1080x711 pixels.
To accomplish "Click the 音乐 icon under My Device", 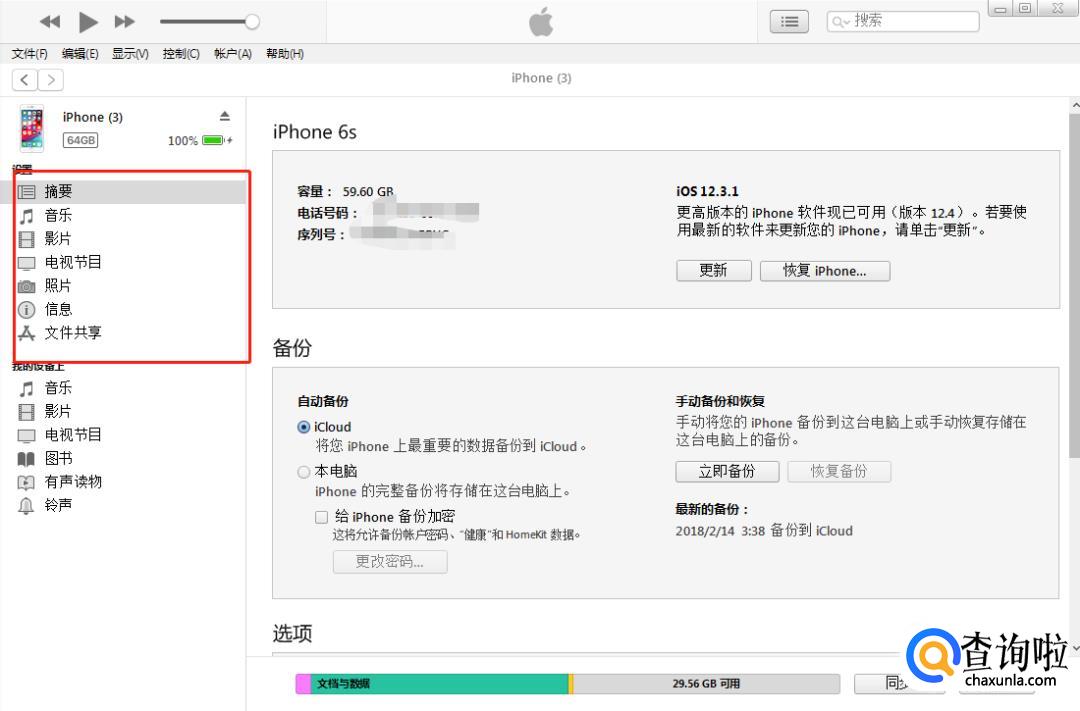I will tap(26, 389).
